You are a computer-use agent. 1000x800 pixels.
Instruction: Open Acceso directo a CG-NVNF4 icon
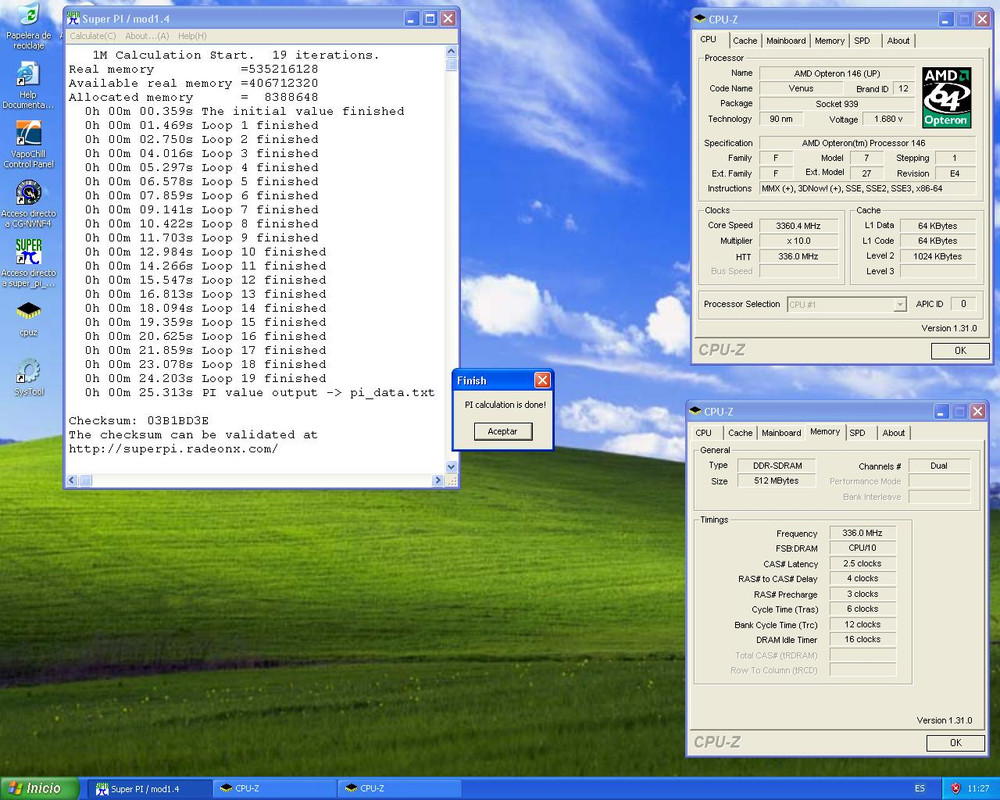click(x=28, y=204)
